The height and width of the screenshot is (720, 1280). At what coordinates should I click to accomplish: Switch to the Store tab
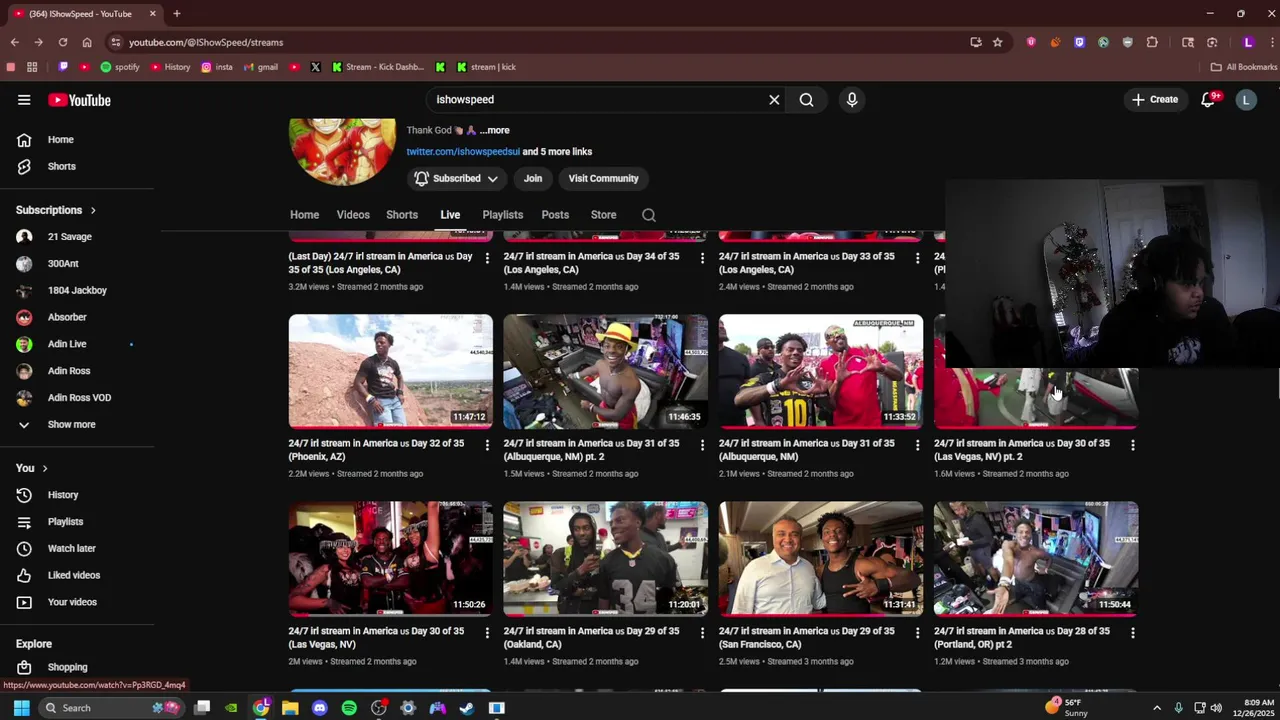tap(603, 215)
